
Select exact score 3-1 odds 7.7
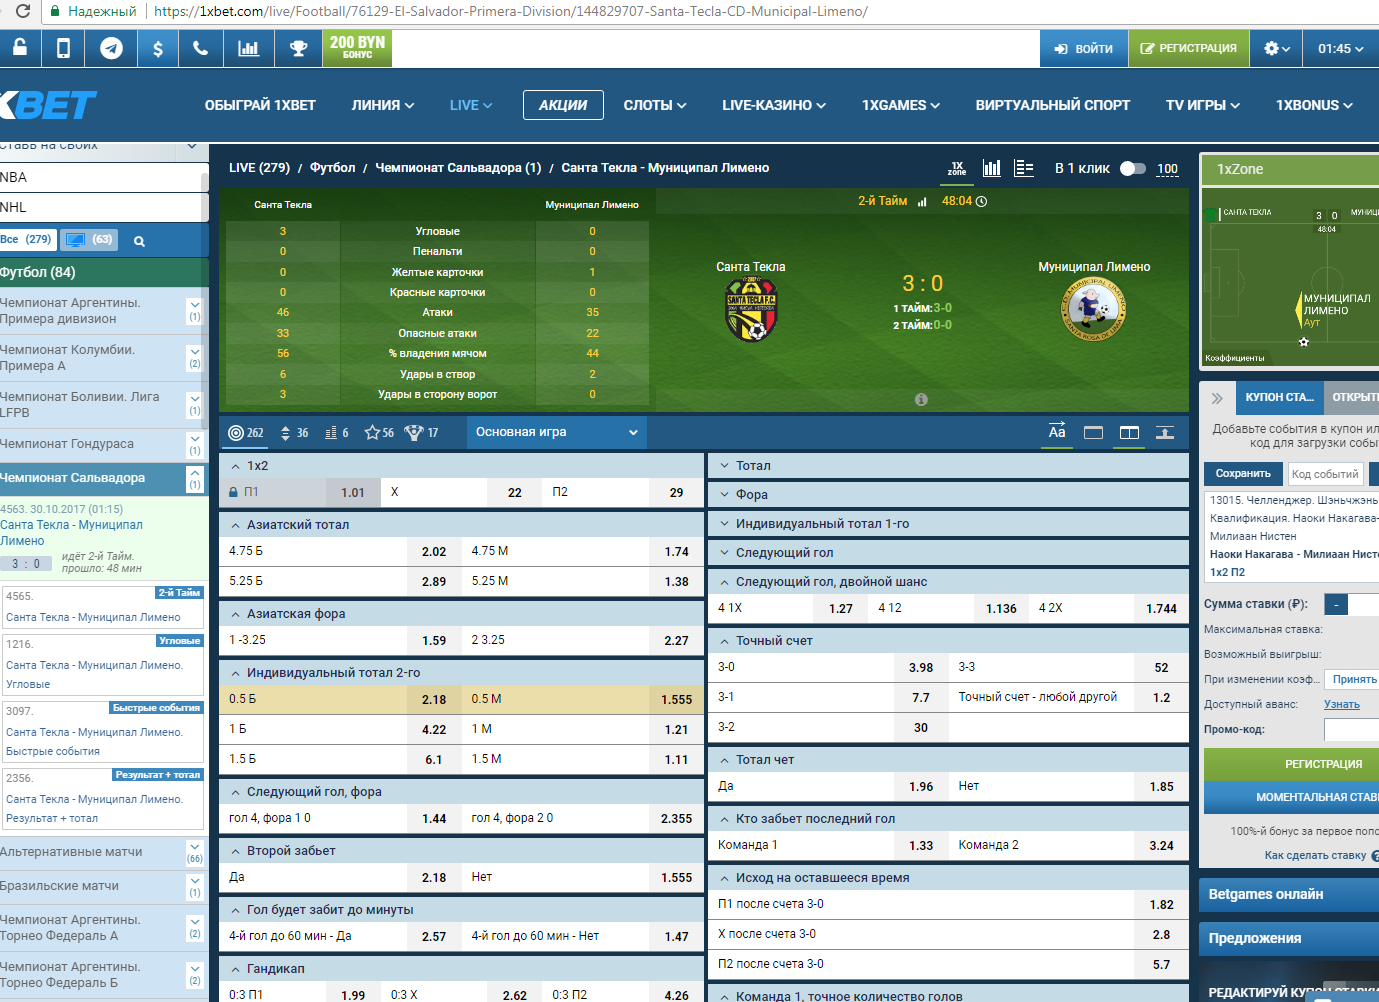921,697
